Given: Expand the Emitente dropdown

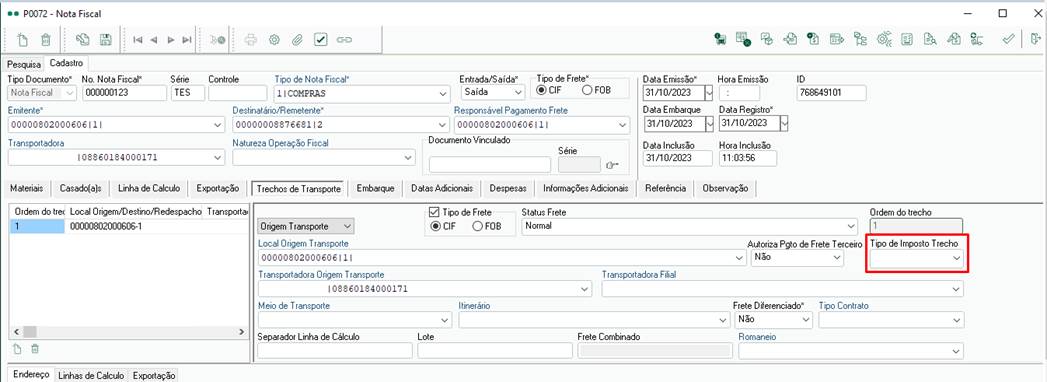Looking at the screenshot, I should [218, 125].
